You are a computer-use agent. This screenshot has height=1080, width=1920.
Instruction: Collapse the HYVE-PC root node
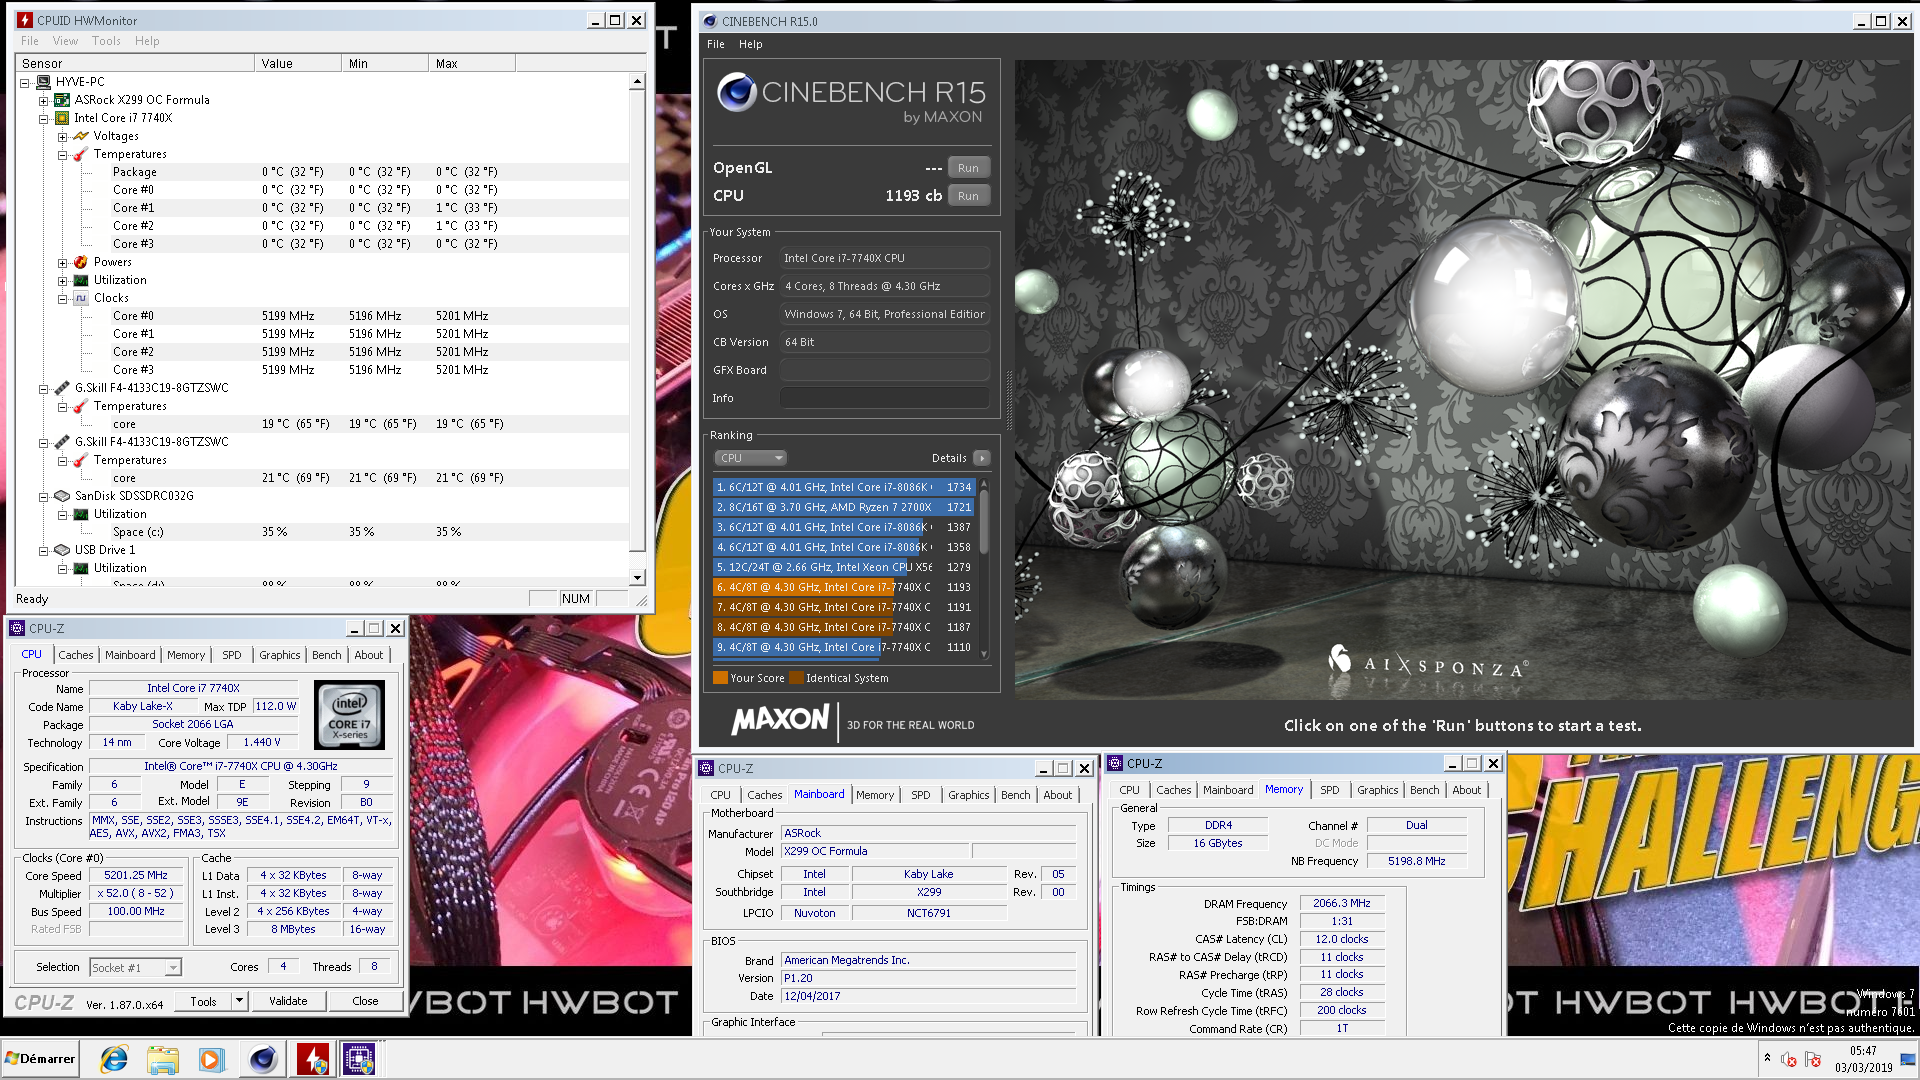tap(24, 82)
